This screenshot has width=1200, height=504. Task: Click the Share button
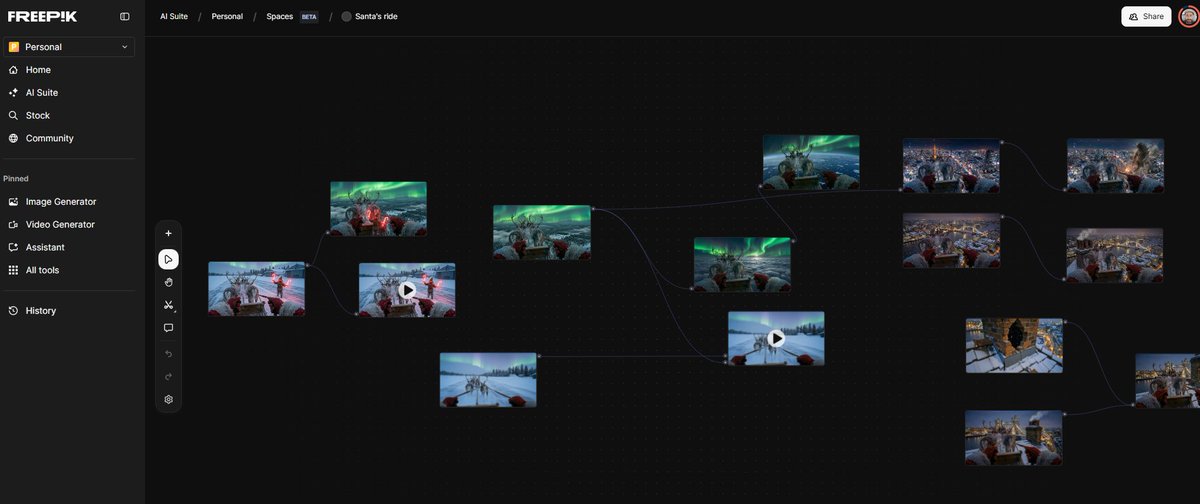click(x=1146, y=16)
